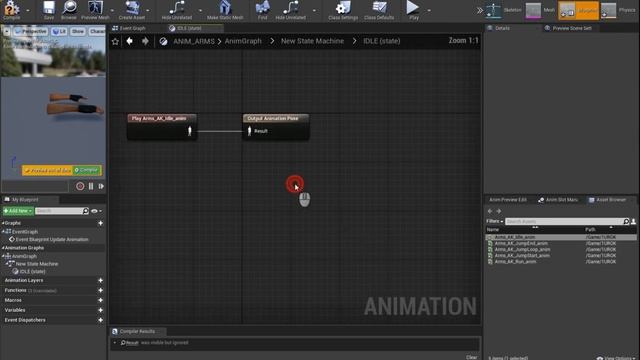
Task: Open the viewport Show menu
Action: click(78, 31)
